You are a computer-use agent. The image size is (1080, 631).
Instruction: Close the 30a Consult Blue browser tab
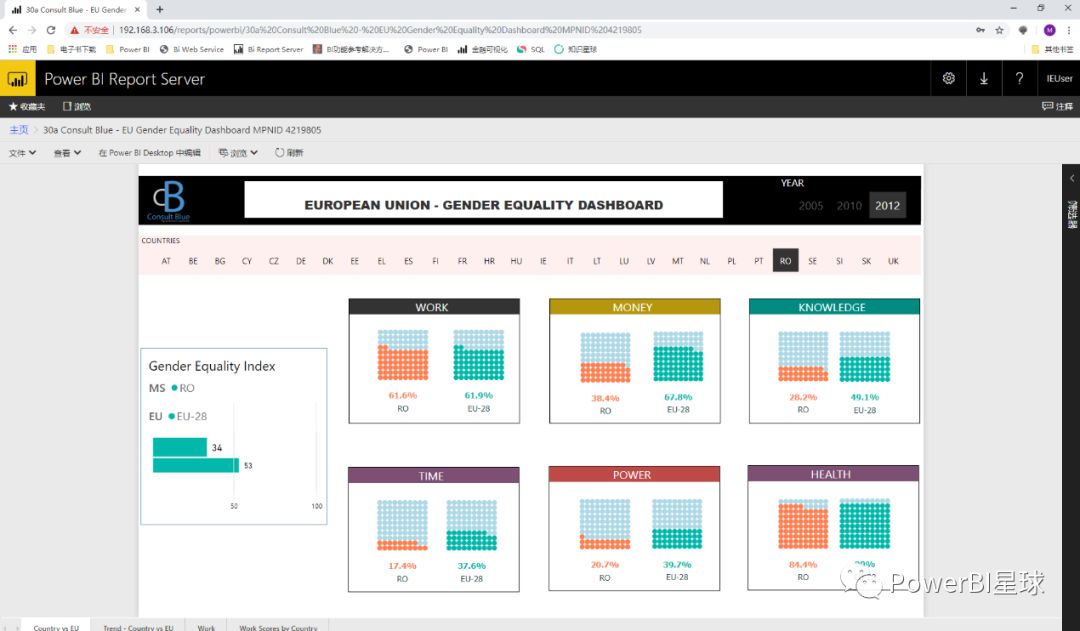point(137,10)
